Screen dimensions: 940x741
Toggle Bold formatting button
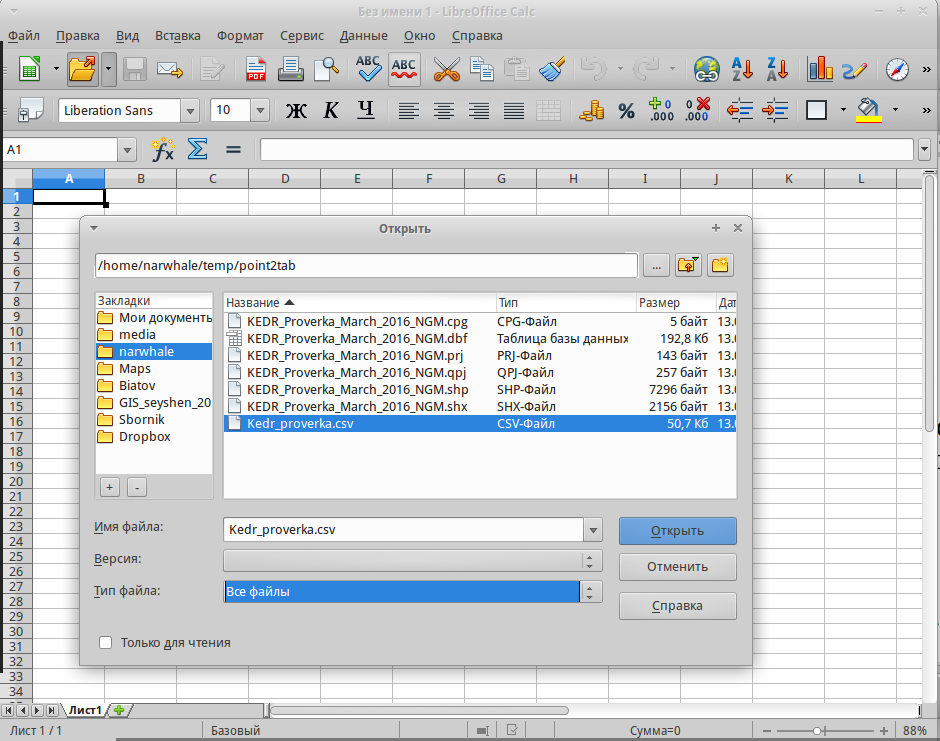296,110
